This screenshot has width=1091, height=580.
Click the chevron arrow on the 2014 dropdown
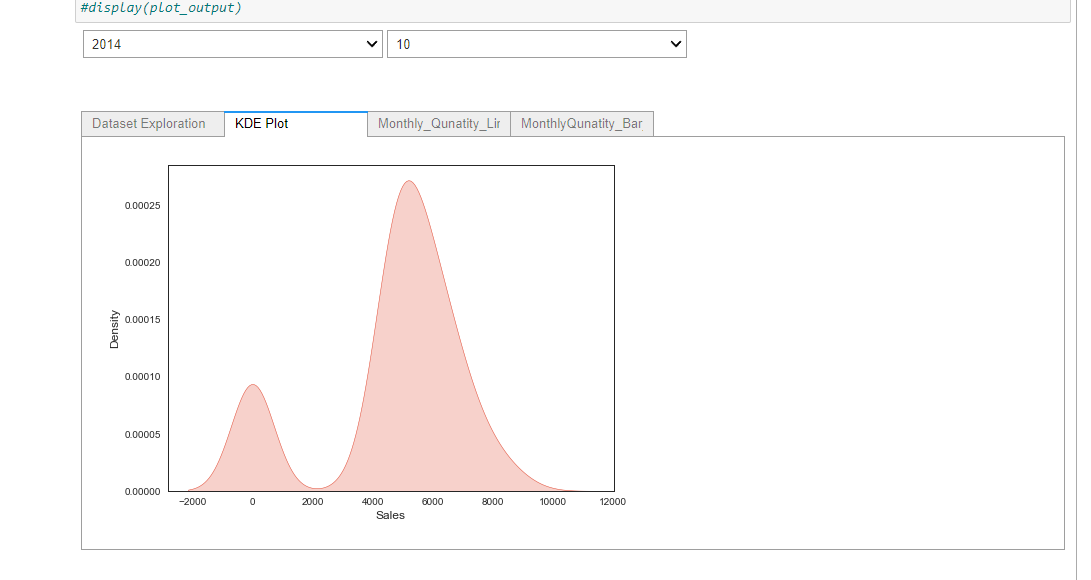371,44
